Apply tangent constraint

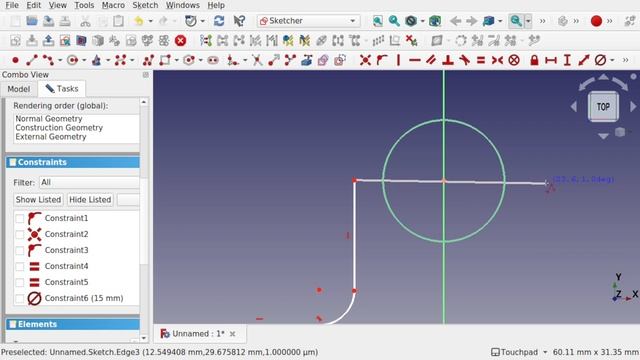[464, 60]
